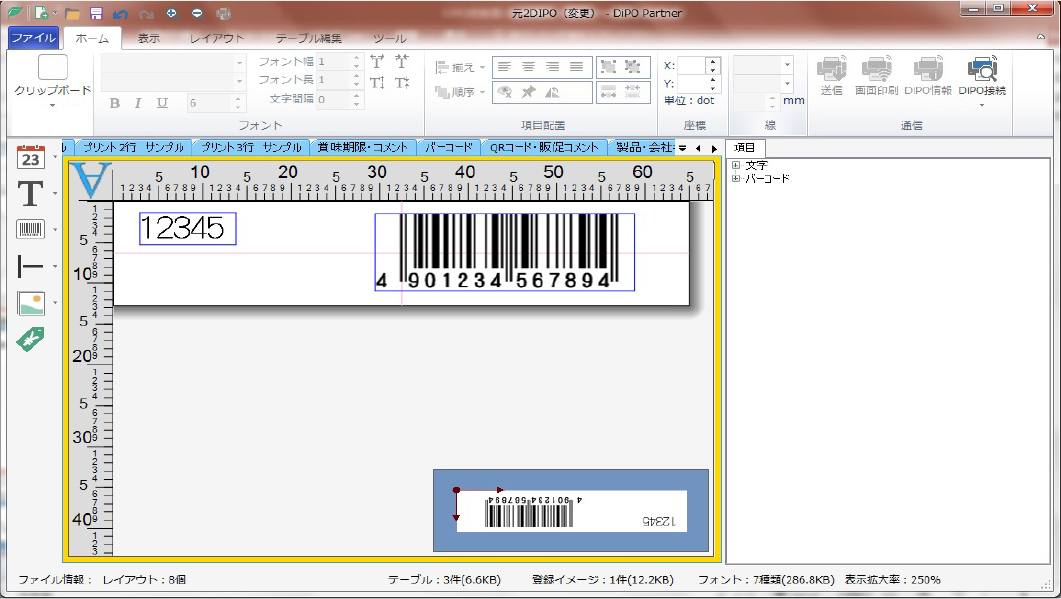This screenshot has width=1061, height=599.
Task: Switch to the 表示 ribbon tab
Action: (x=149, y=39)
